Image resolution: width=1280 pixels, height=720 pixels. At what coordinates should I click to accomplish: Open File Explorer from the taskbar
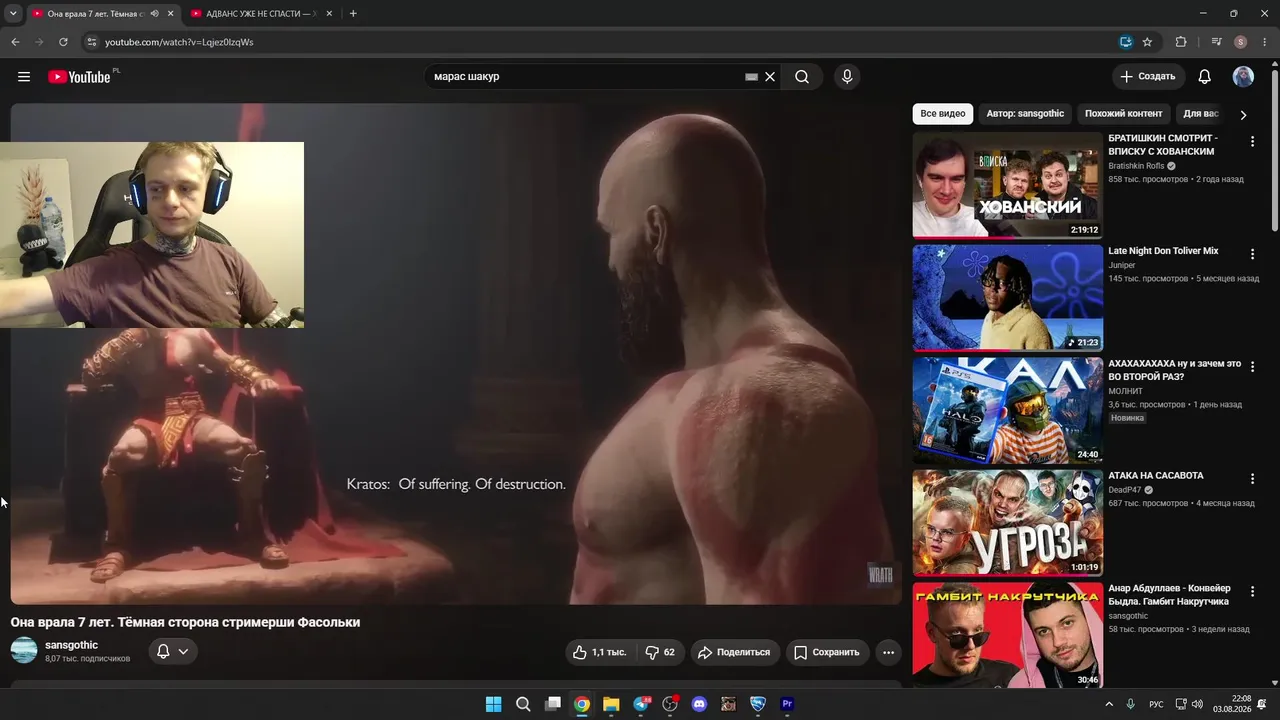click(x=611, y=704)
